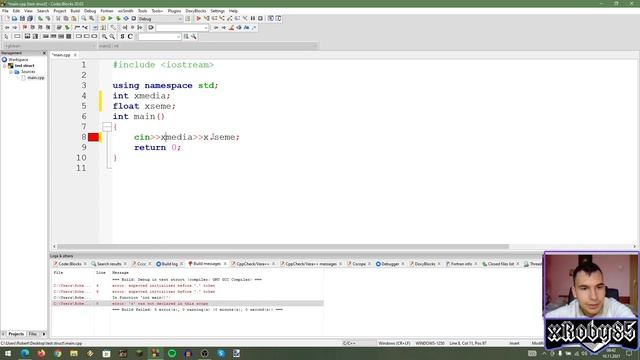
Task: Collapse the code fold at line 7
Action: coord(107,127)
